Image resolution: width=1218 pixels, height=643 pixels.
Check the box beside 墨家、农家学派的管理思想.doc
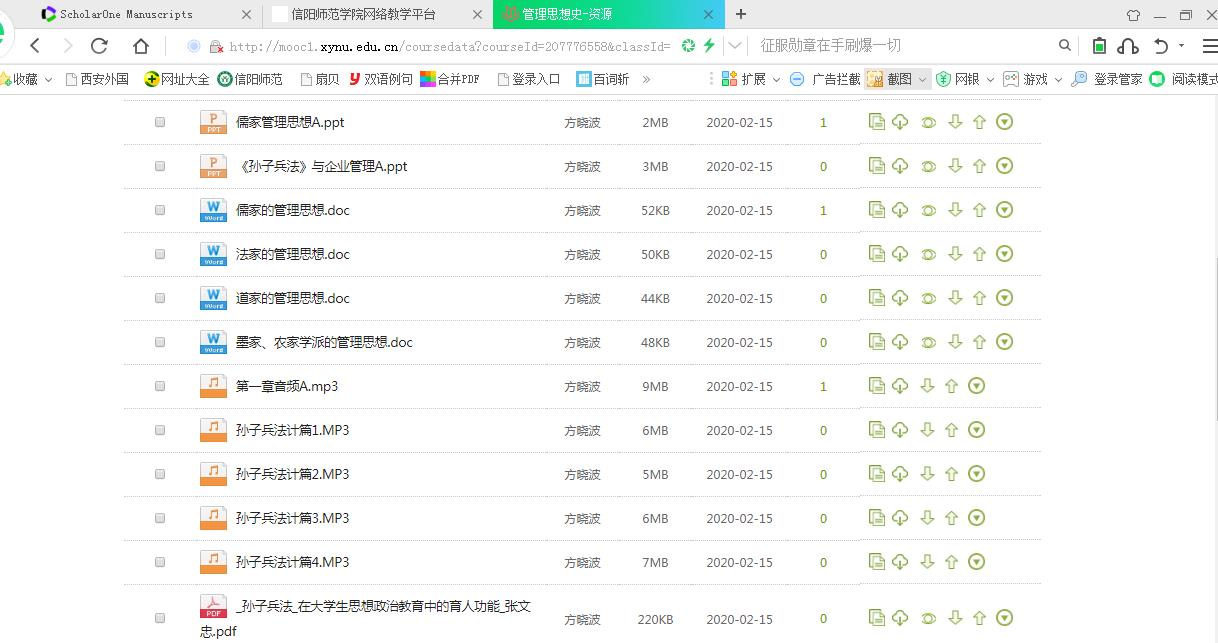pyautogui.click(x=159, y=342)
